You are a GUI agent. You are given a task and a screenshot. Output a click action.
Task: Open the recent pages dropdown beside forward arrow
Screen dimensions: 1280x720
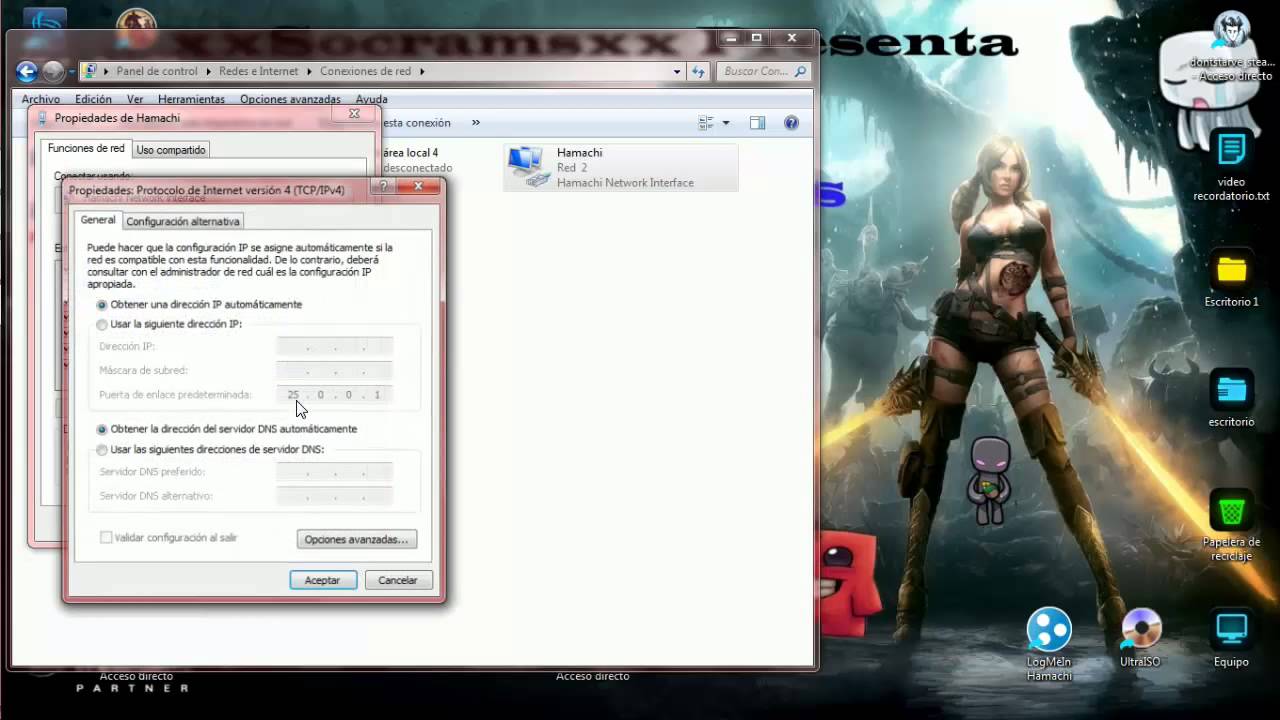pos(71,72)
